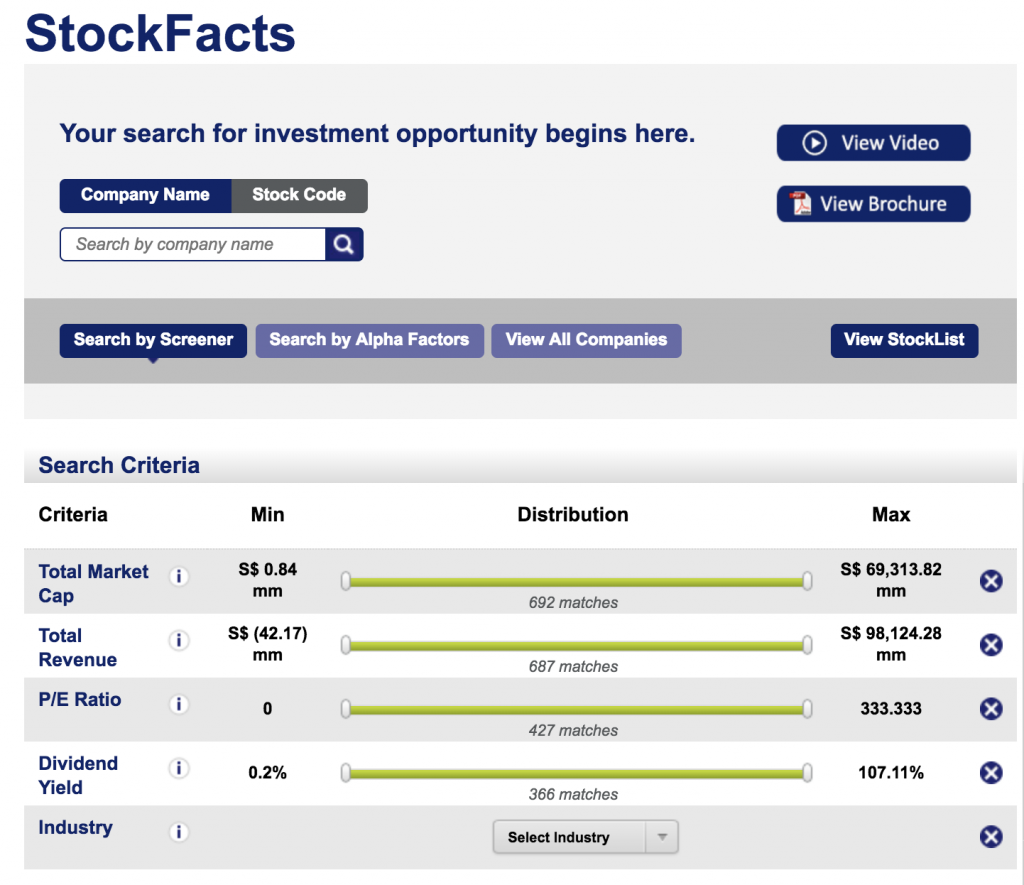The image size is (1024, 885).
Task: Click the View Video button
Action: [x=873, y=142]
